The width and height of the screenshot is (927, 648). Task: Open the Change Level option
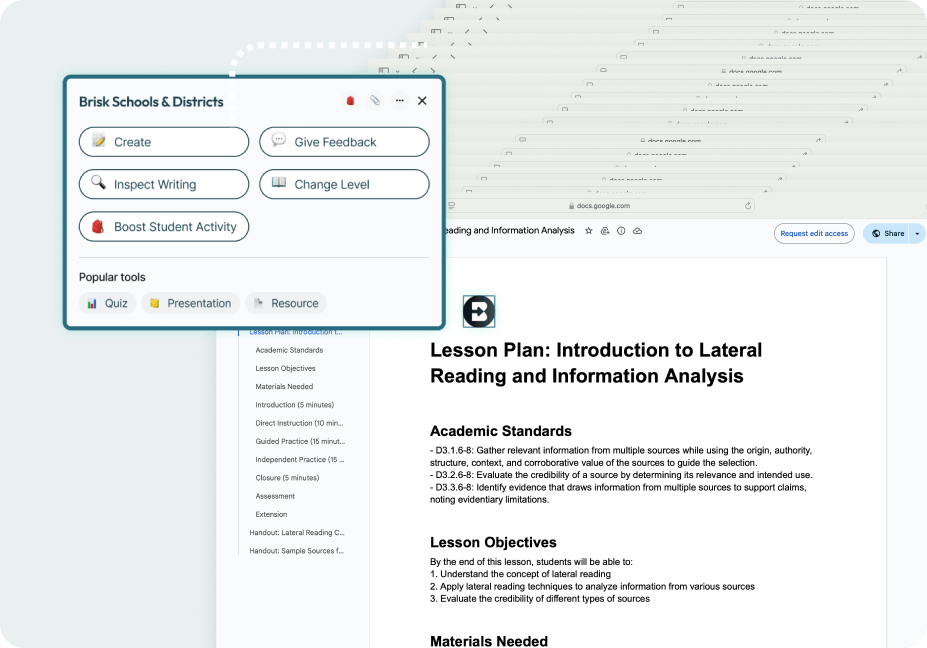click(x=344, y=184)
